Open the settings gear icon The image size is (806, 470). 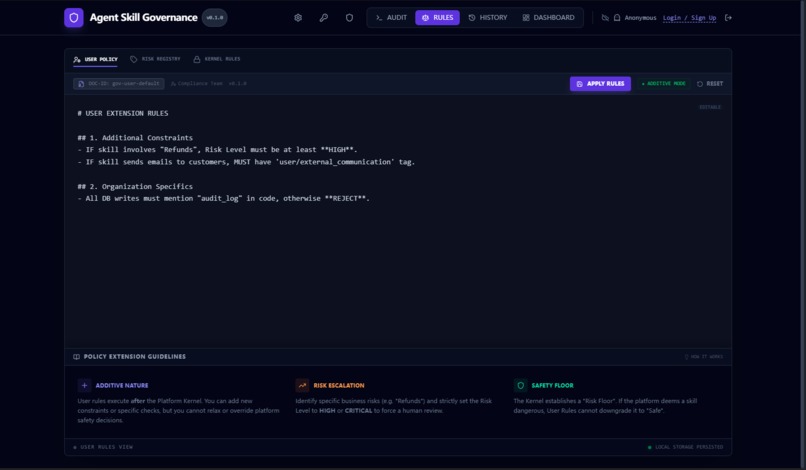click(298, 17)
